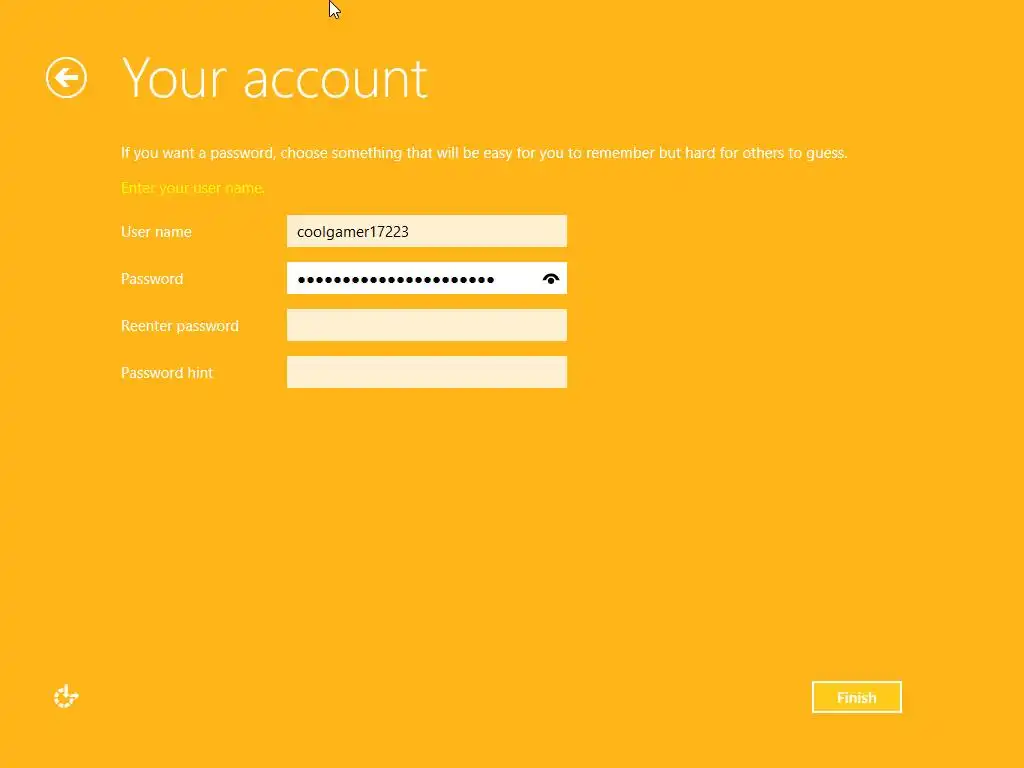Click the password advice instruction sentence

484,153
